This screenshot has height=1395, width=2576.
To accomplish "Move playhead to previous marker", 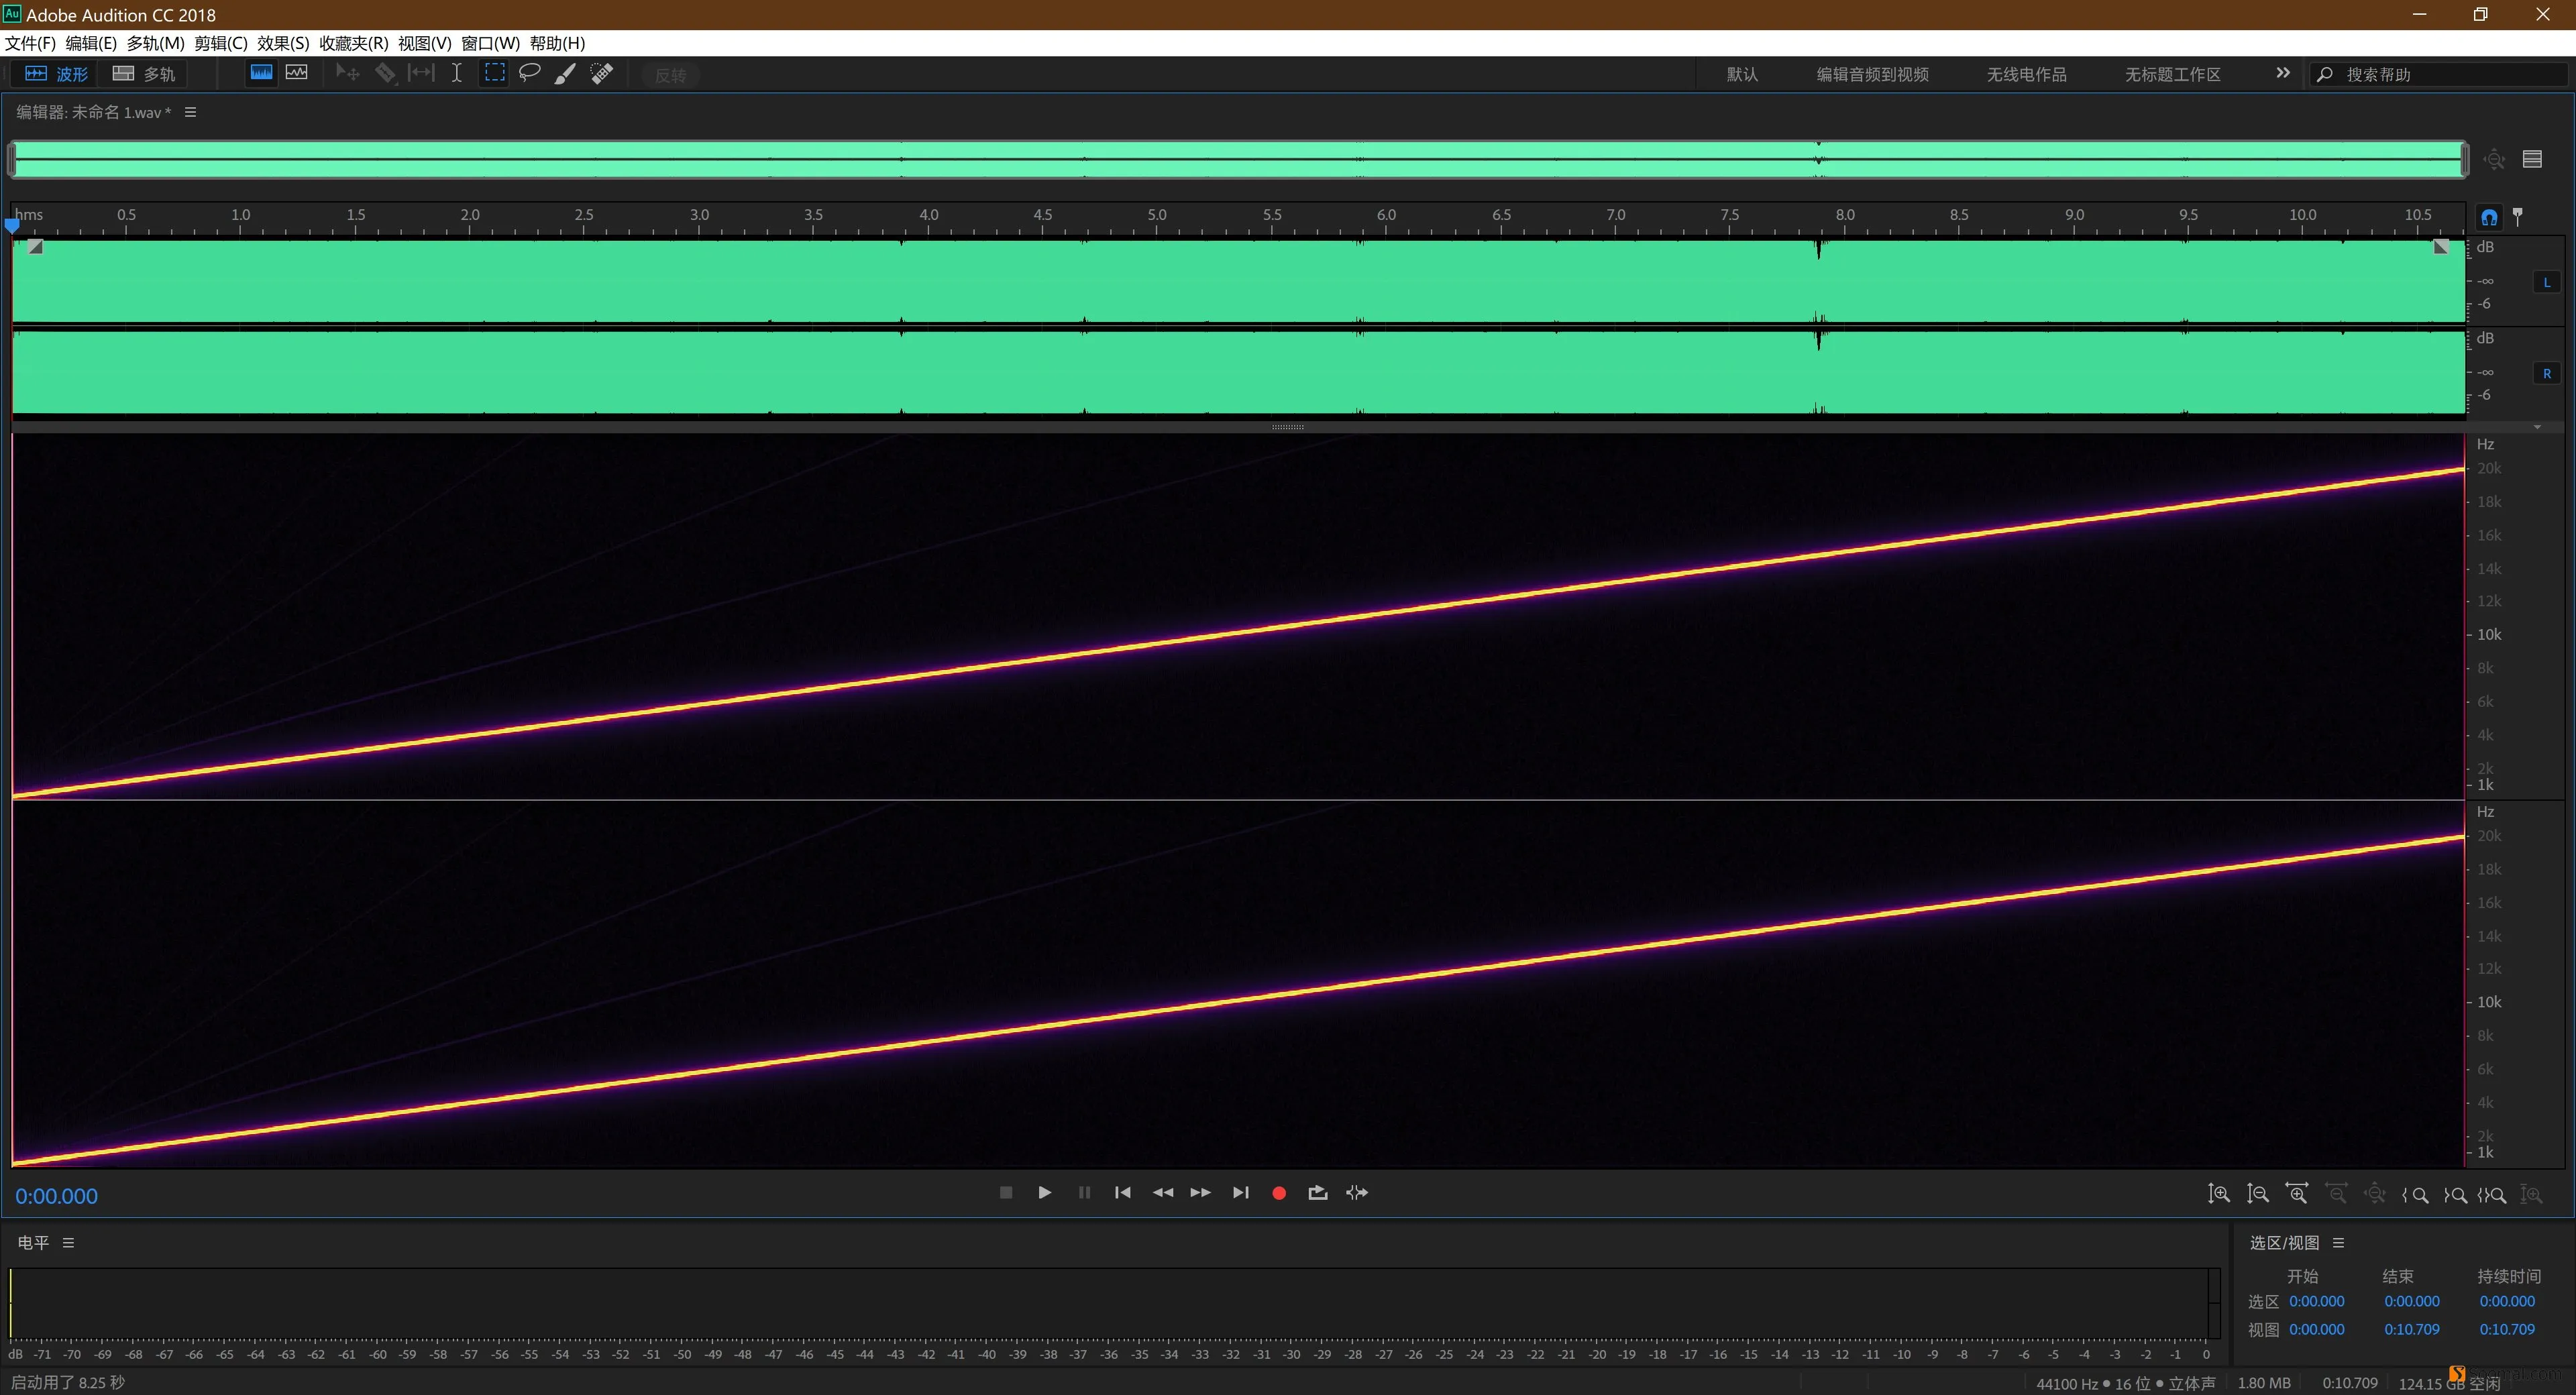I will tap(1123, 1192).
